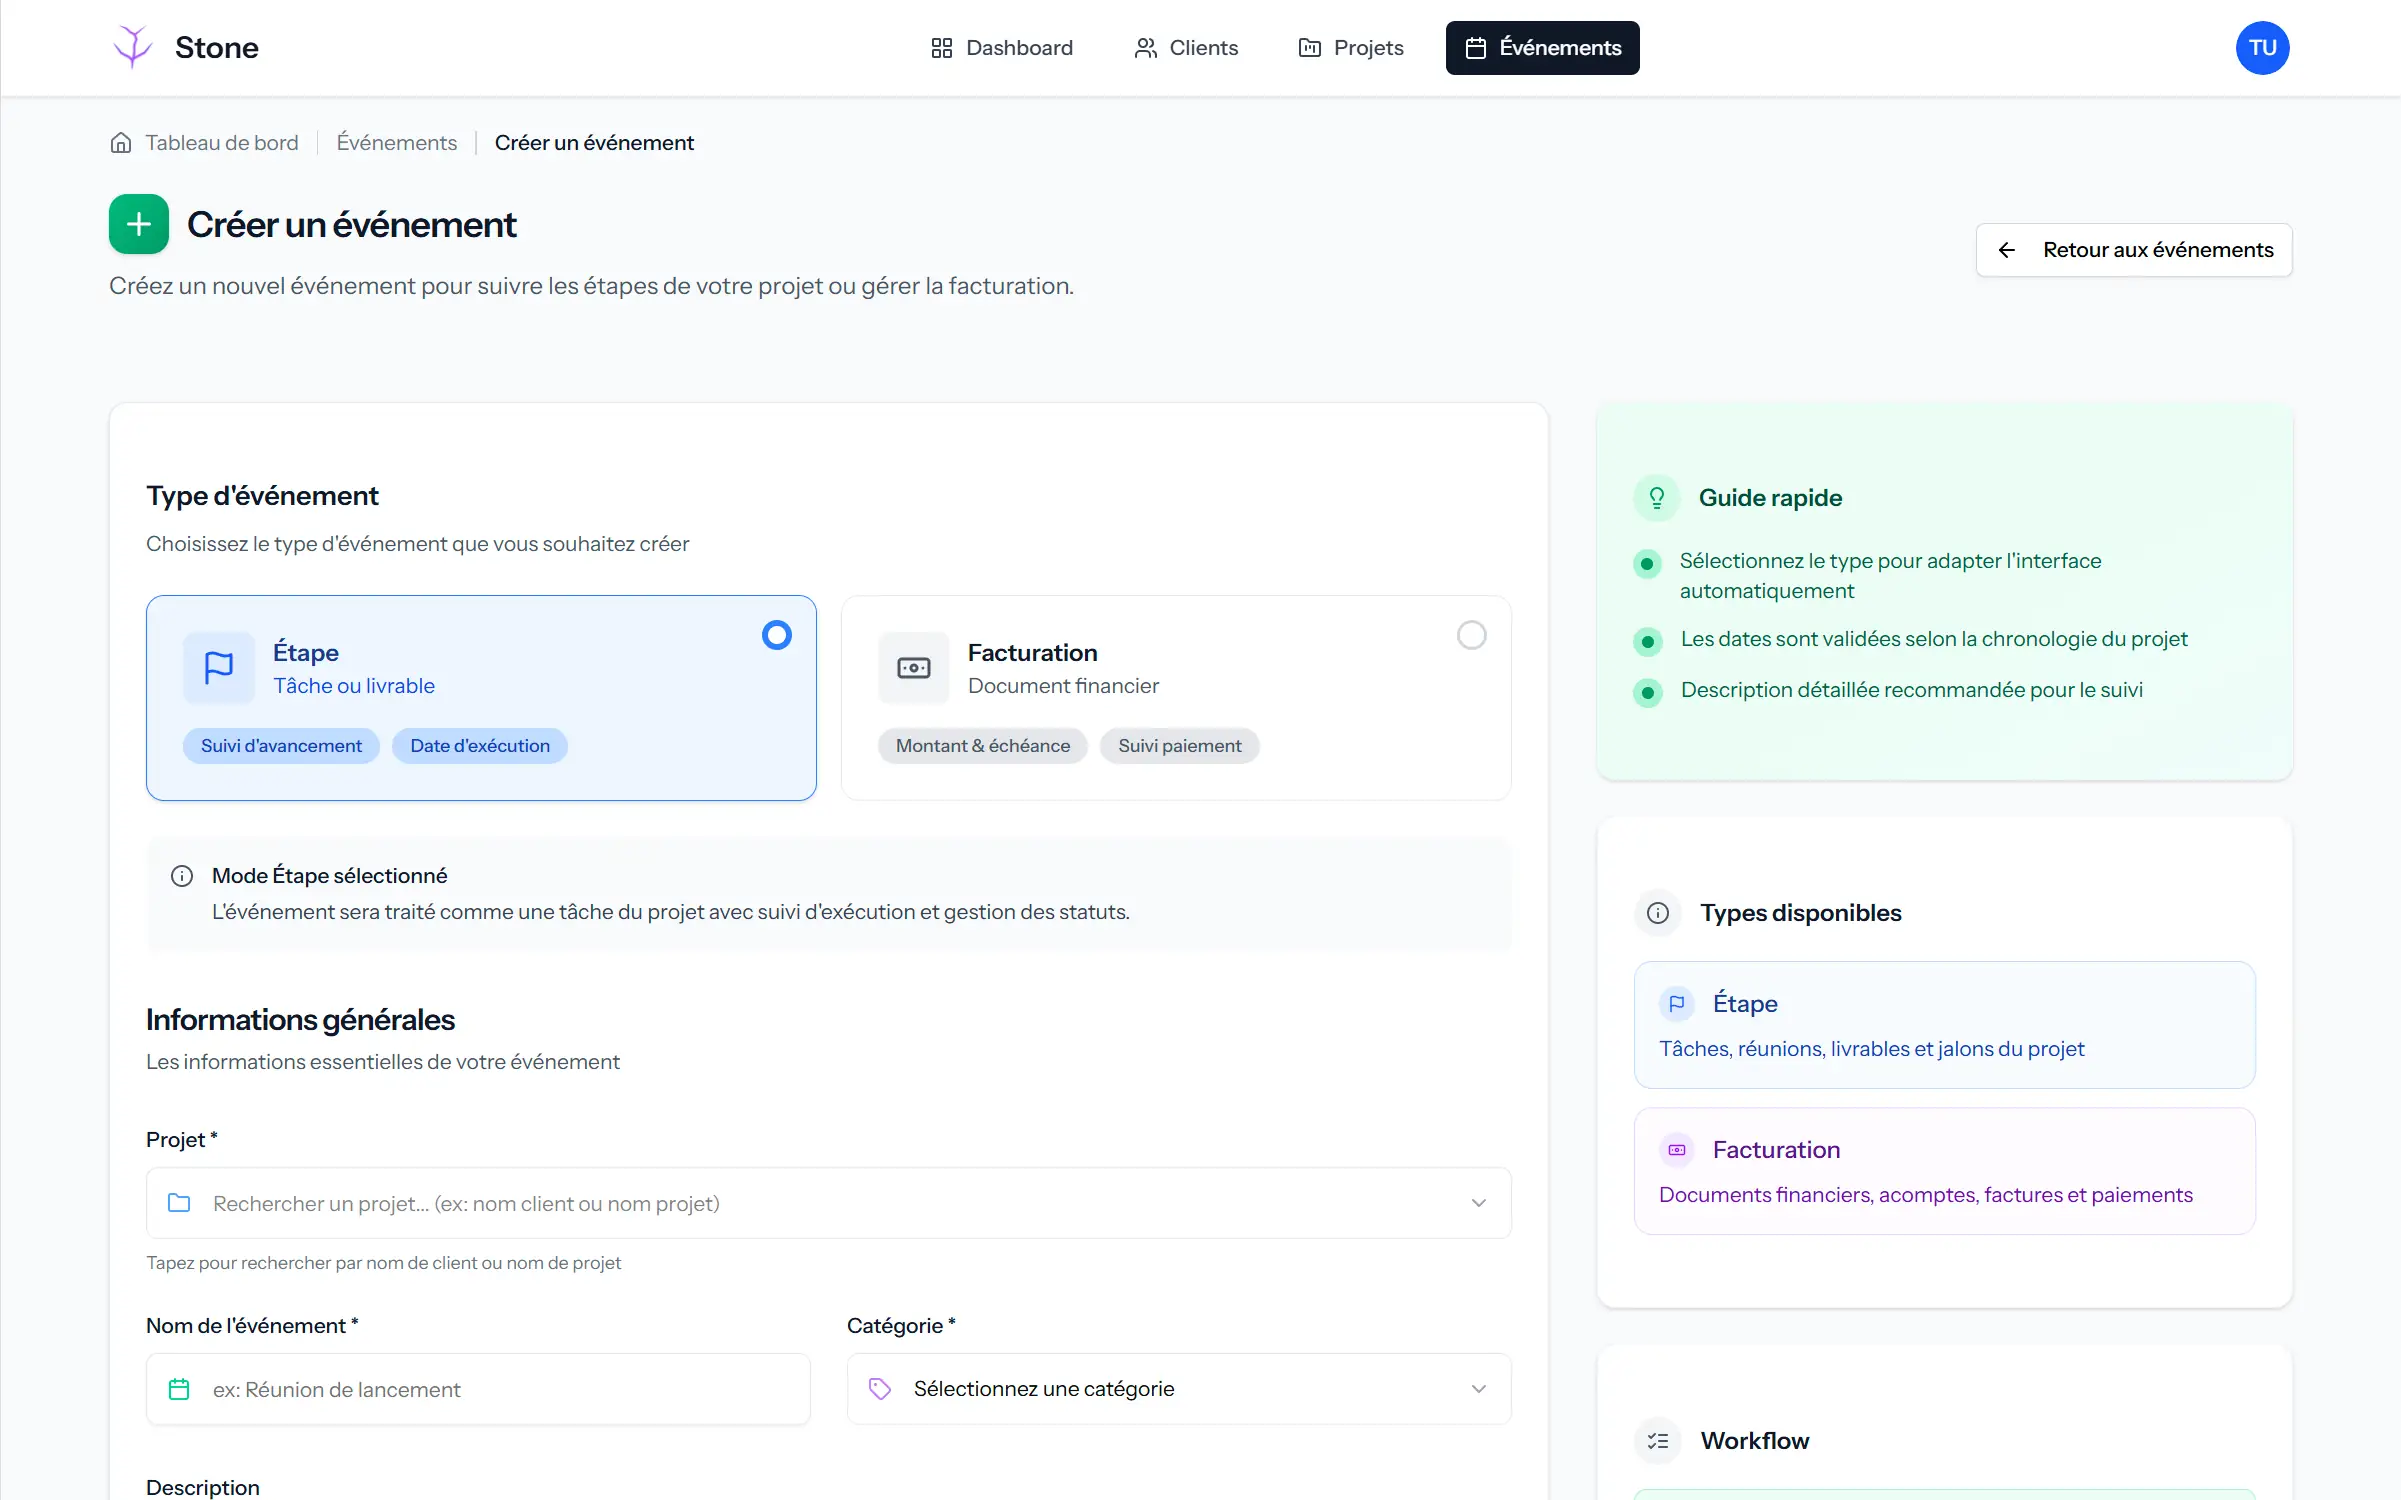Viewport: 2401px width, 1500px height.
Task: Click the Guide rapide lightbulb icon
Action: pyautogui.click(x=1656, y=497)
